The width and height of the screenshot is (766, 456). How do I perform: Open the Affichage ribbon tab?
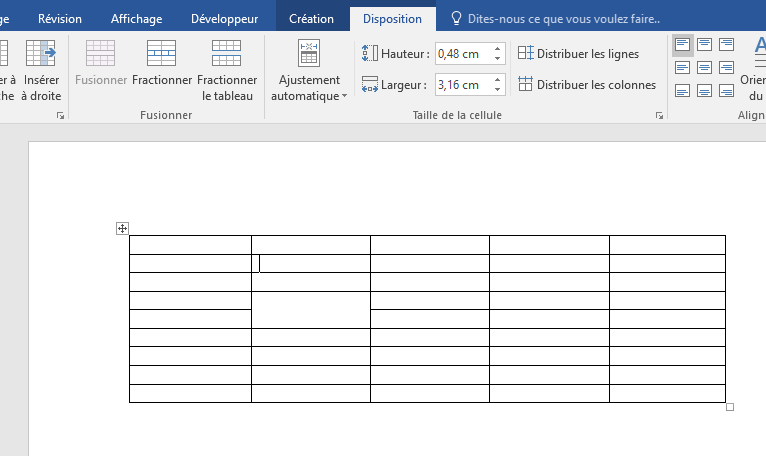[136, 19]
